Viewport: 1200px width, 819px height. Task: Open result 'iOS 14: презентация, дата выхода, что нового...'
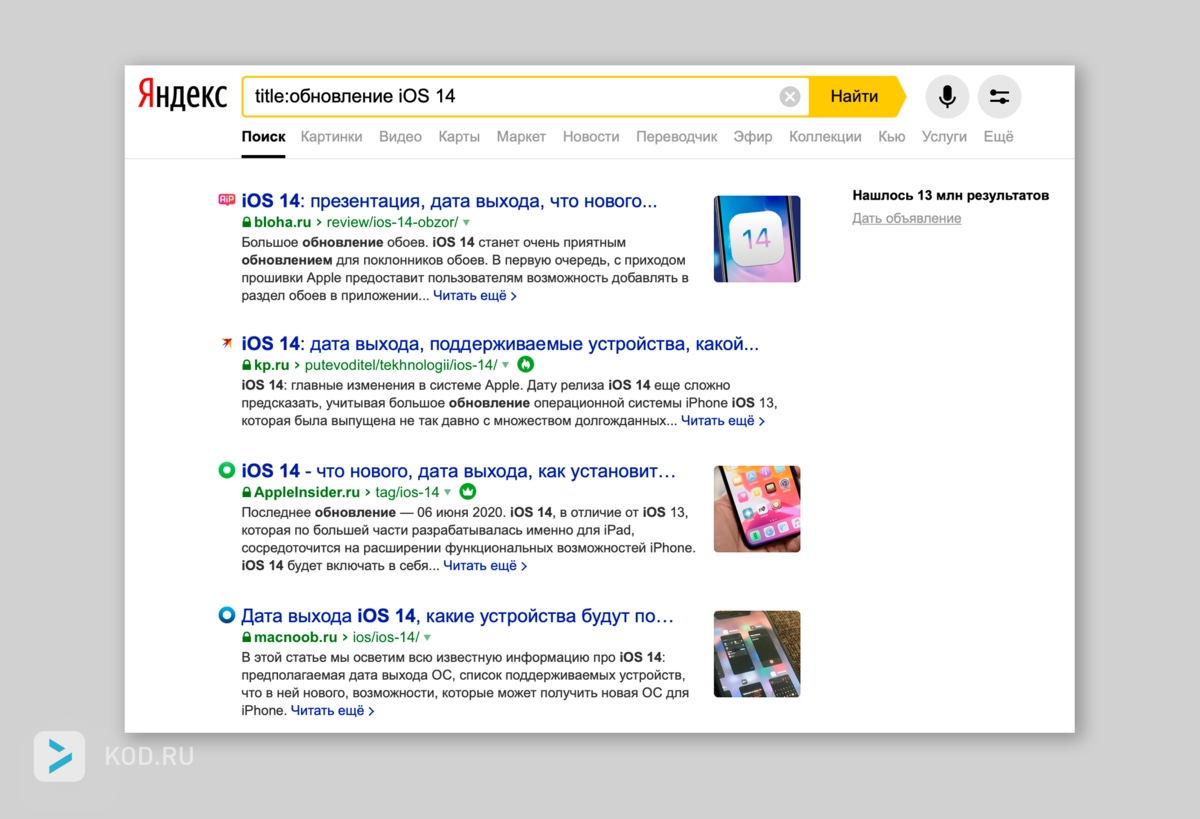[449, 201]
